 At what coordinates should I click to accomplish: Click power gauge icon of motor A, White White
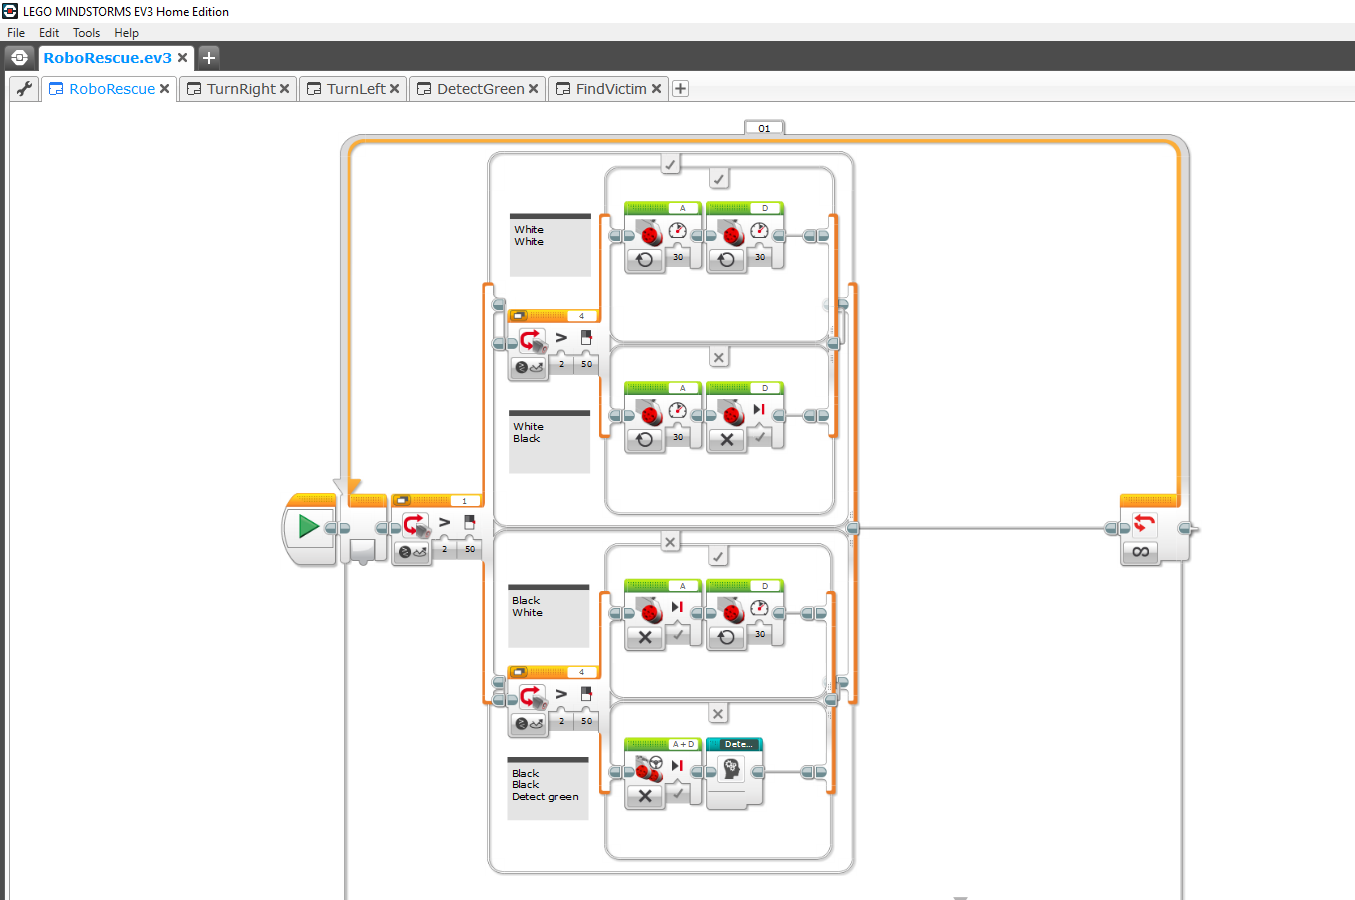click(678, 230)
